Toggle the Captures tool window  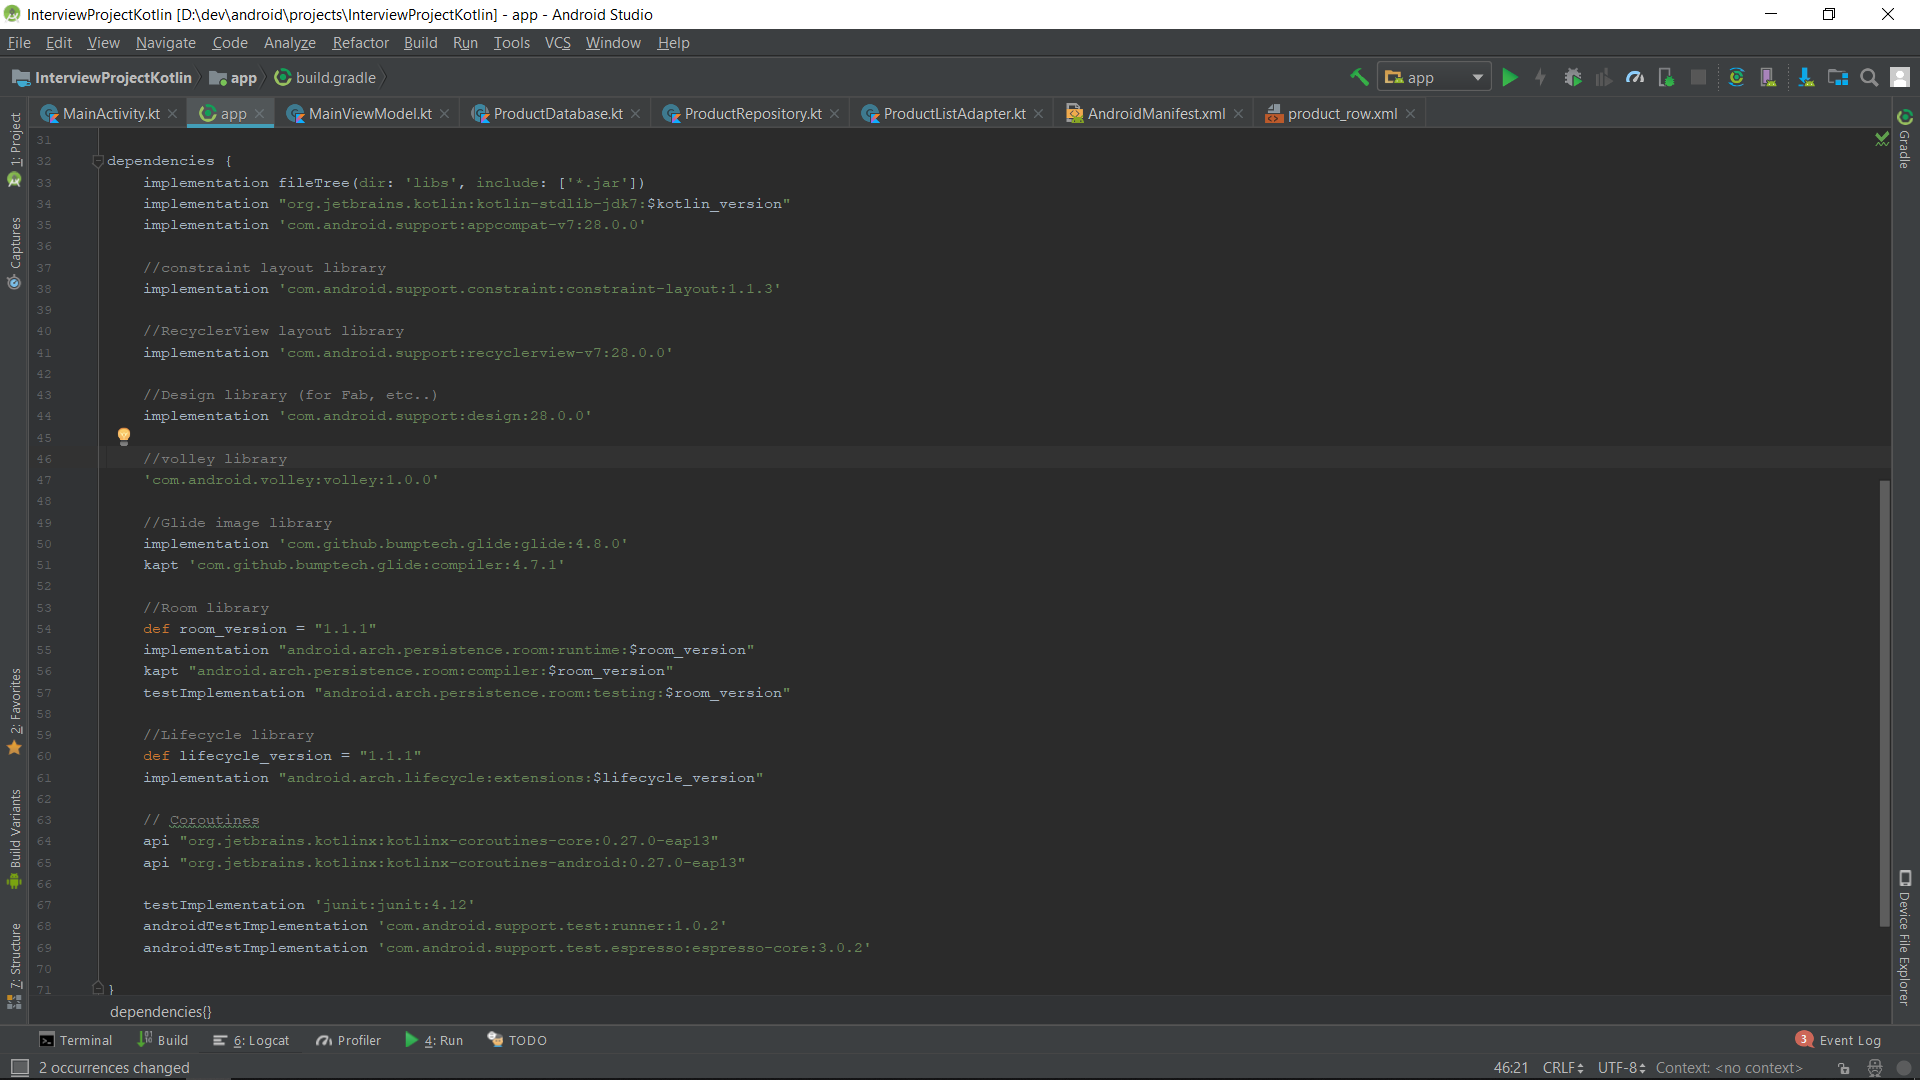15,253
